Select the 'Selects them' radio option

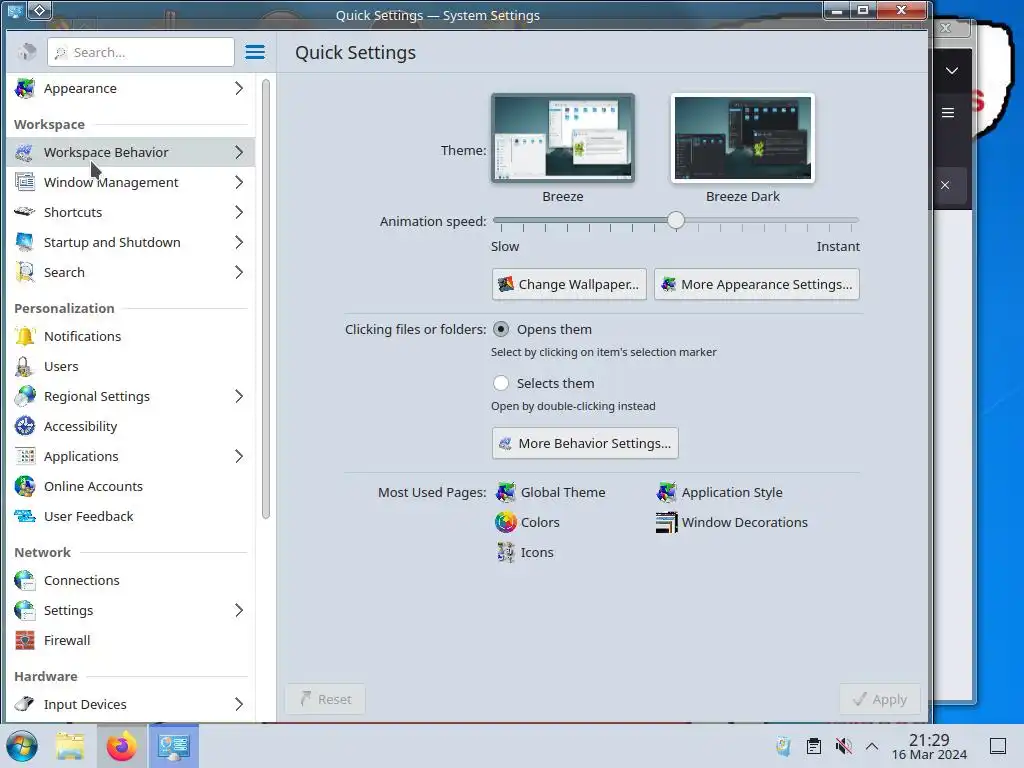tap(501, 383)
